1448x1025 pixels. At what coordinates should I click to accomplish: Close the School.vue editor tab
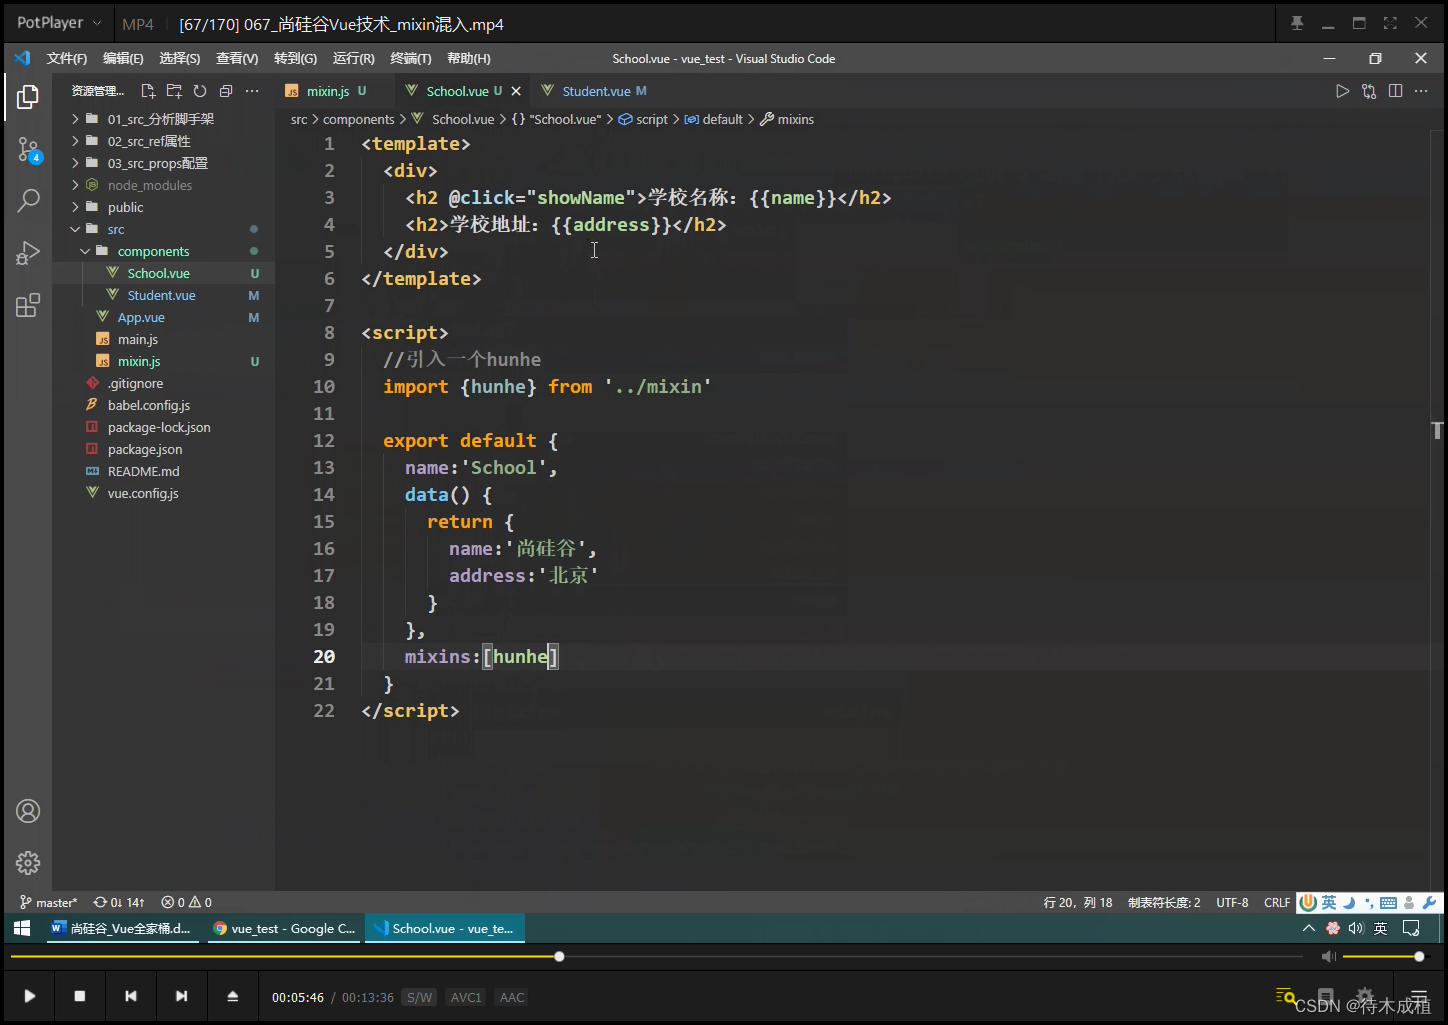516,91
